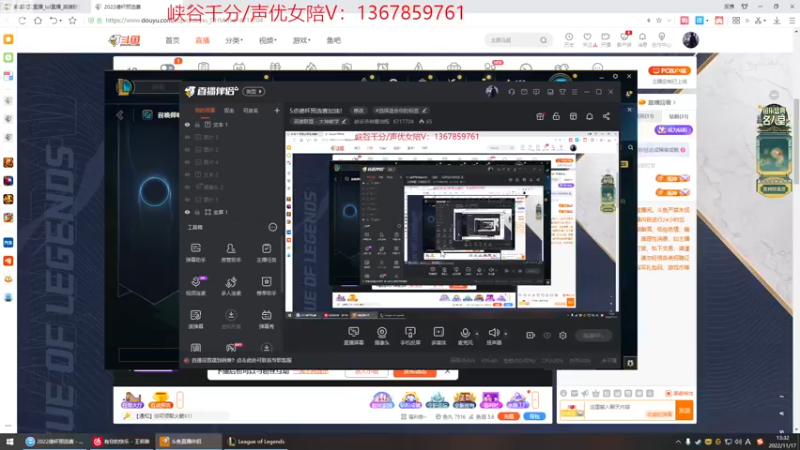This screenshot has height=450, width=800.
Task: Open the gift box icon with red dot
Action: point(540,116)
